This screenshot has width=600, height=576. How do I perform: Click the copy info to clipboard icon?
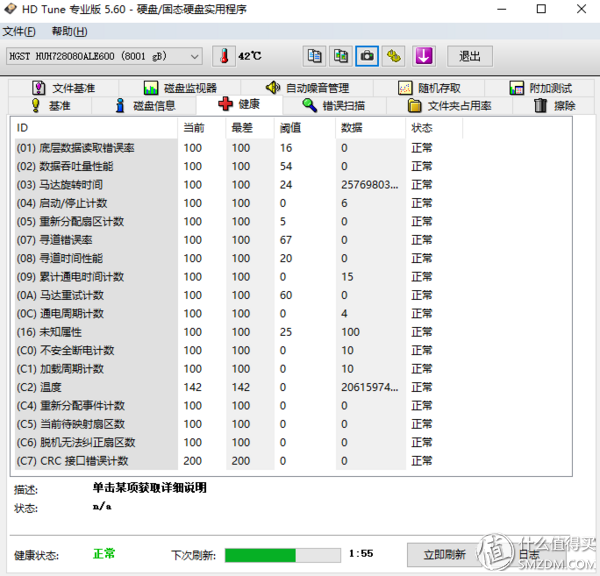[x=314, y=56]
